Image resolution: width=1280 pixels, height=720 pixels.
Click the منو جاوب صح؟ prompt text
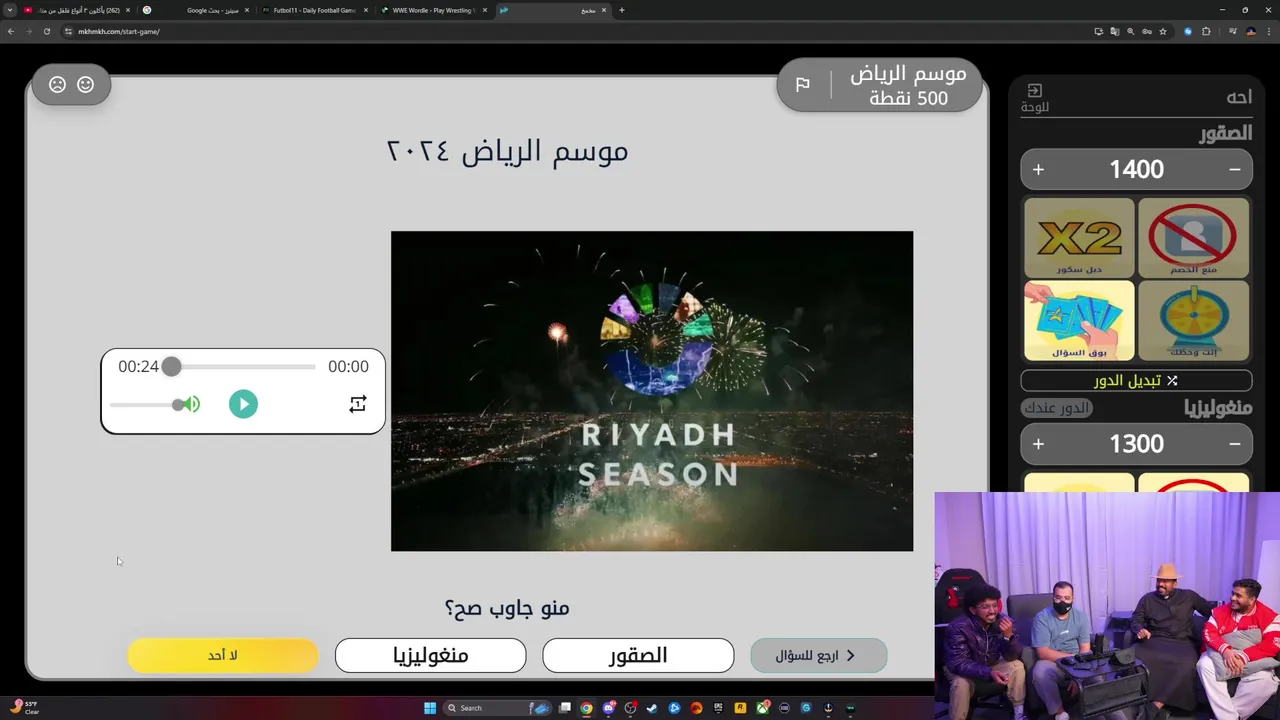tap(507, 607)
